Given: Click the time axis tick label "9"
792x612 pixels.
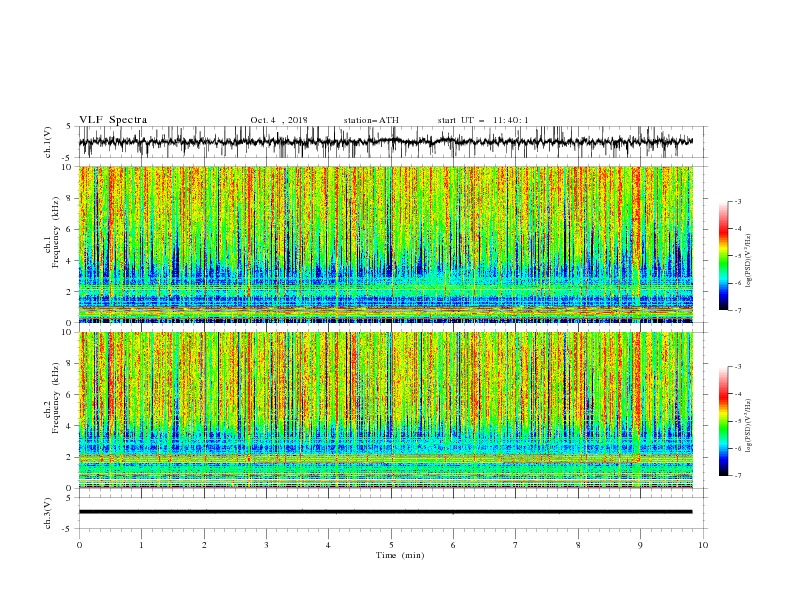Looking at the screenshot, I should click(640, 545).
